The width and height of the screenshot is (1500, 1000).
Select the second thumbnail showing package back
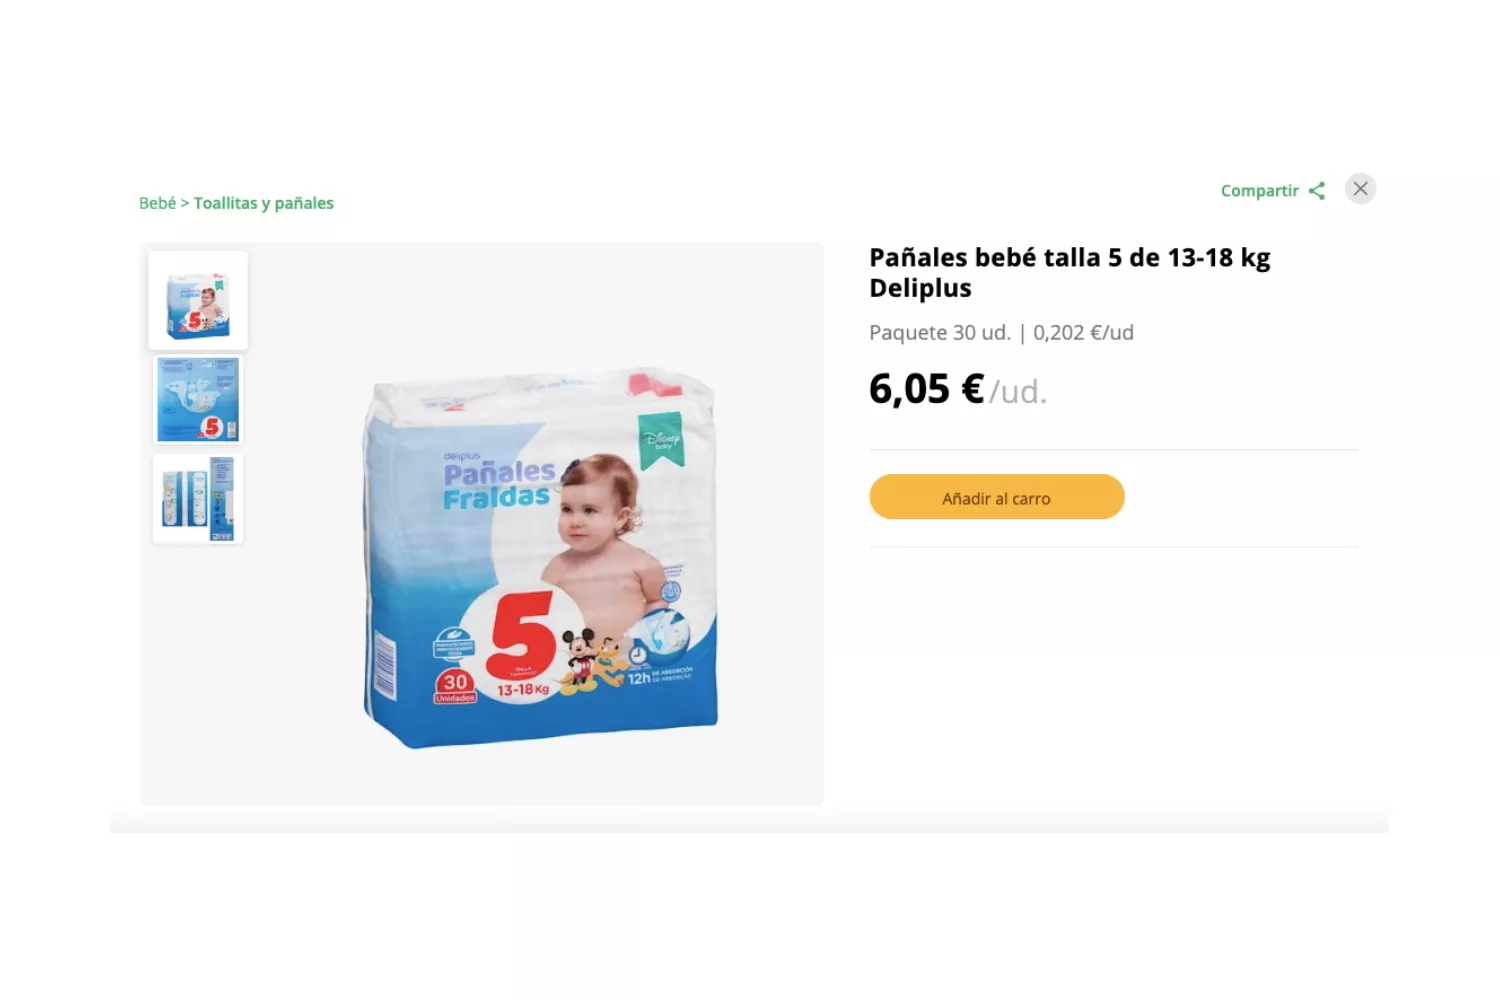click(198, 400)
